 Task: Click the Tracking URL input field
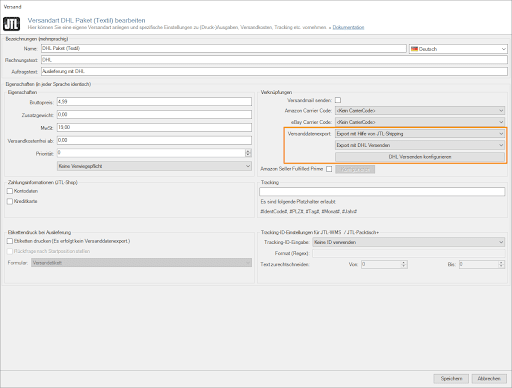(382, 191)
